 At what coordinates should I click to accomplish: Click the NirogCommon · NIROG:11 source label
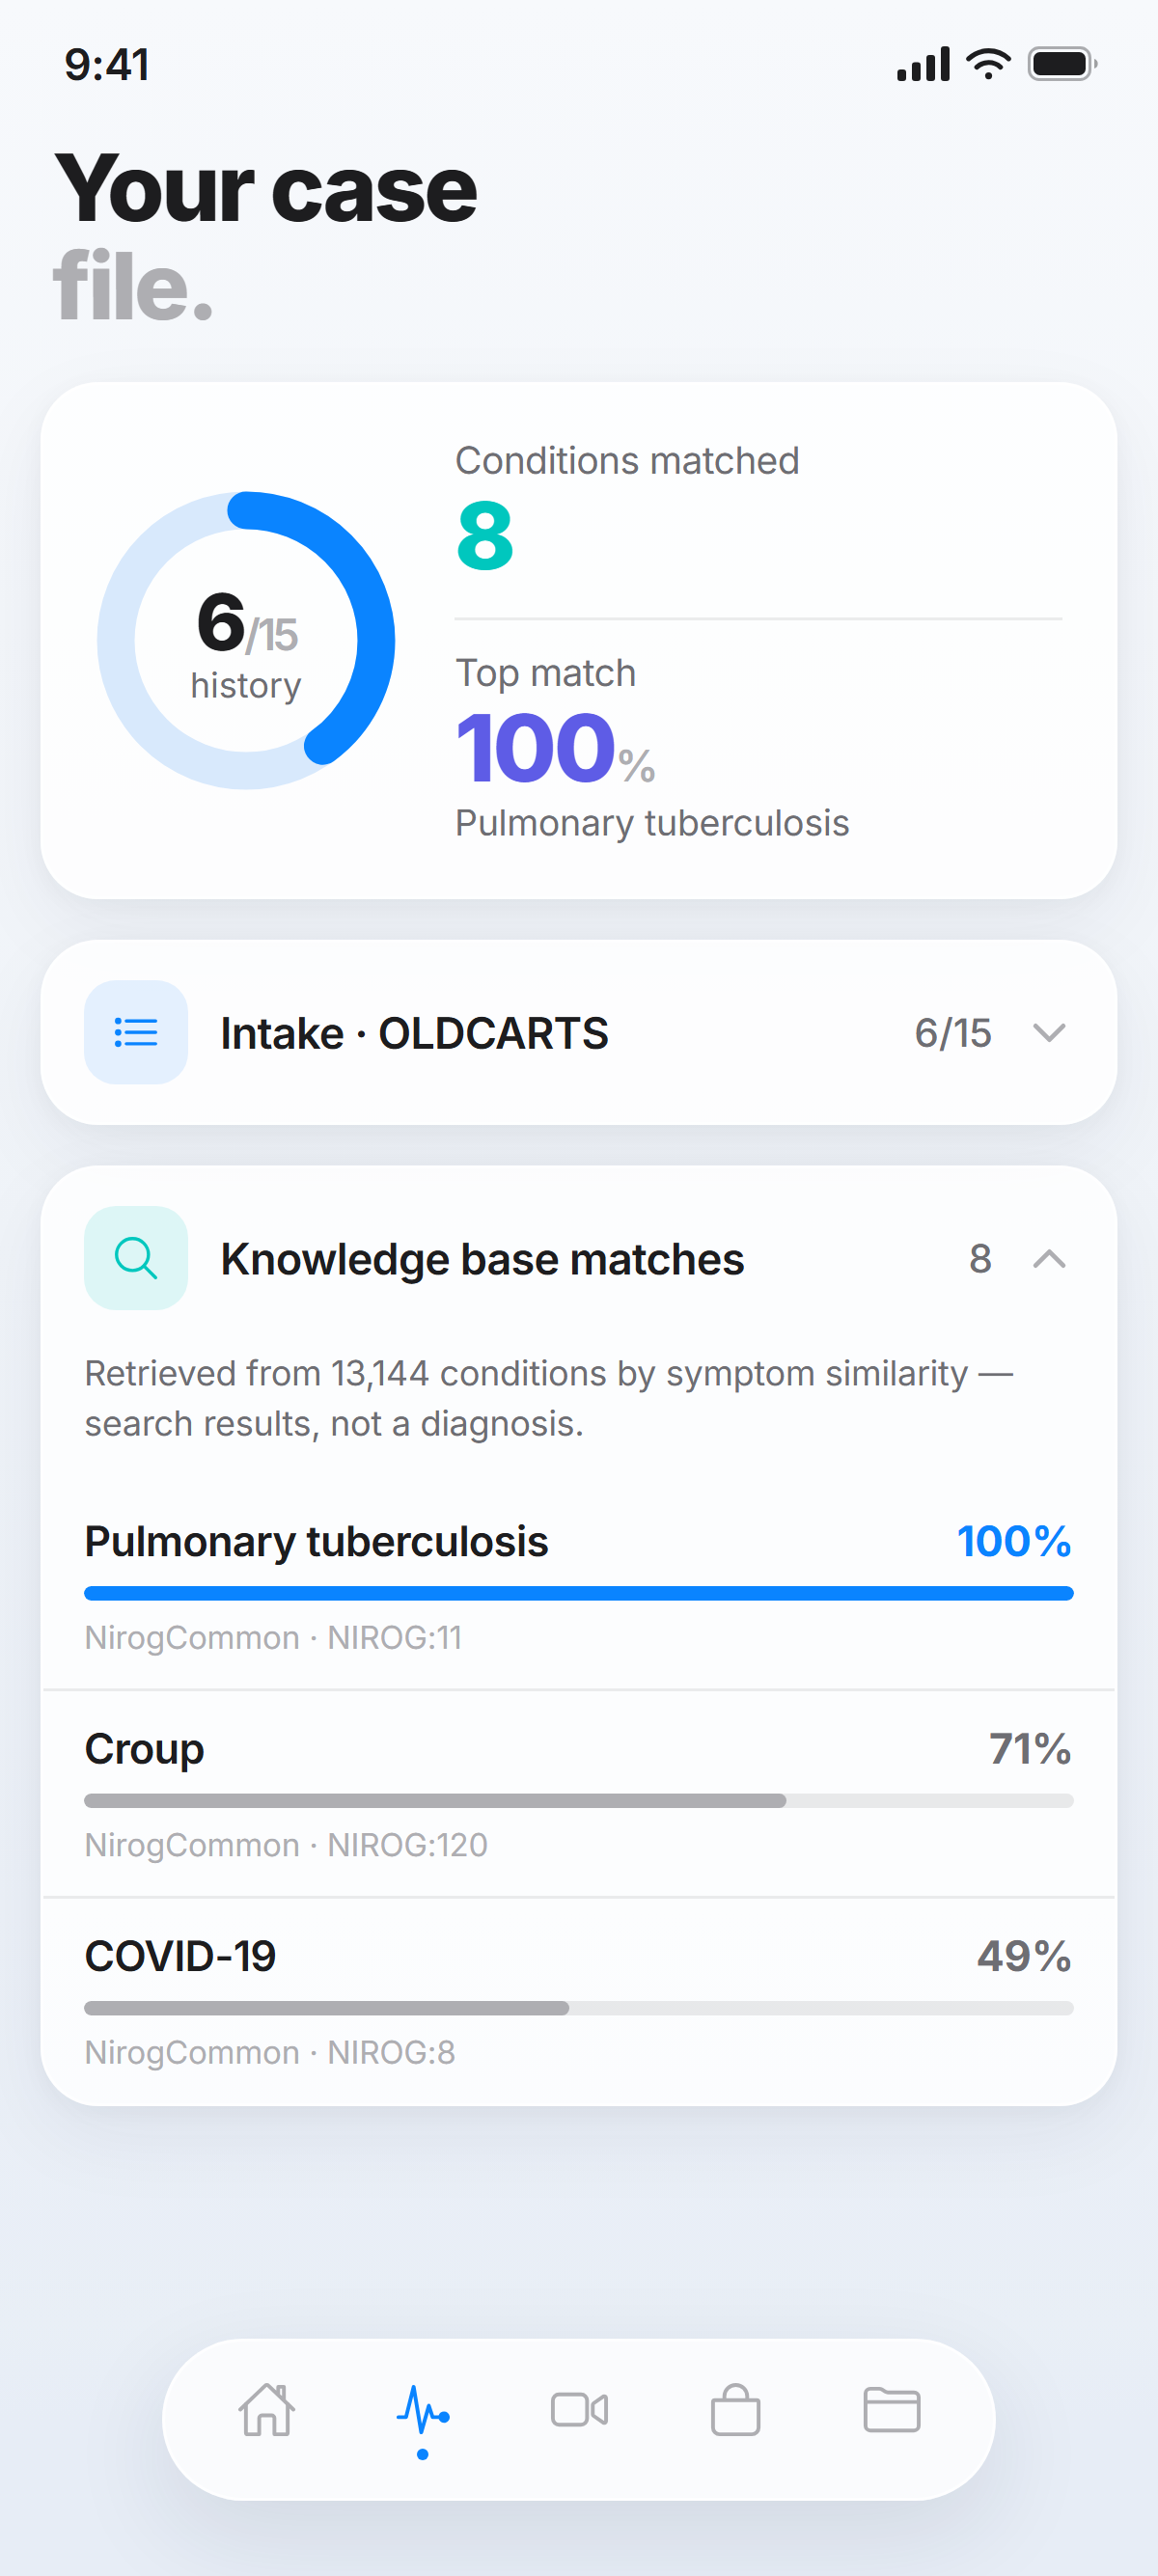click(x=273, y=1638)
